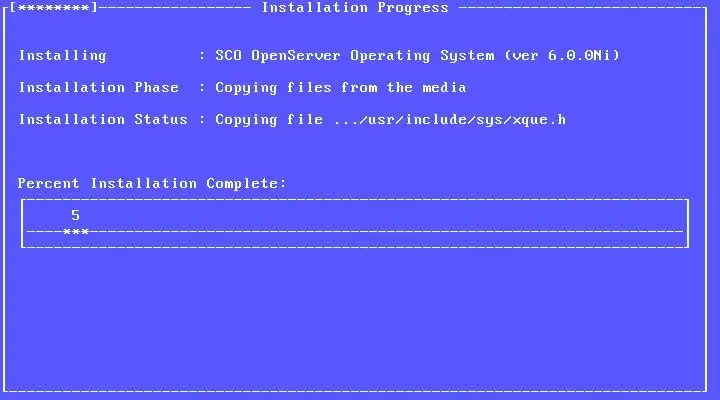
Task: Select the Copying files from the media text
Action: 341,88
